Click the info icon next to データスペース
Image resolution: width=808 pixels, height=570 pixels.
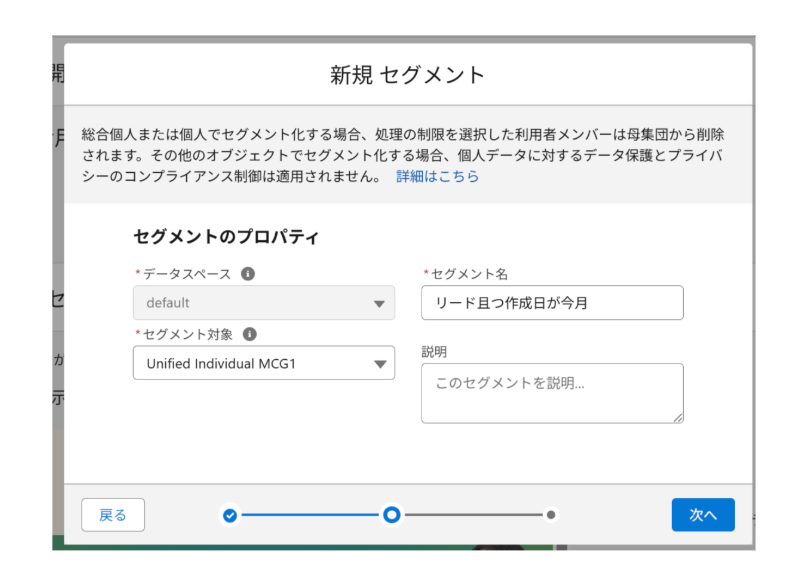pos(248,274)
